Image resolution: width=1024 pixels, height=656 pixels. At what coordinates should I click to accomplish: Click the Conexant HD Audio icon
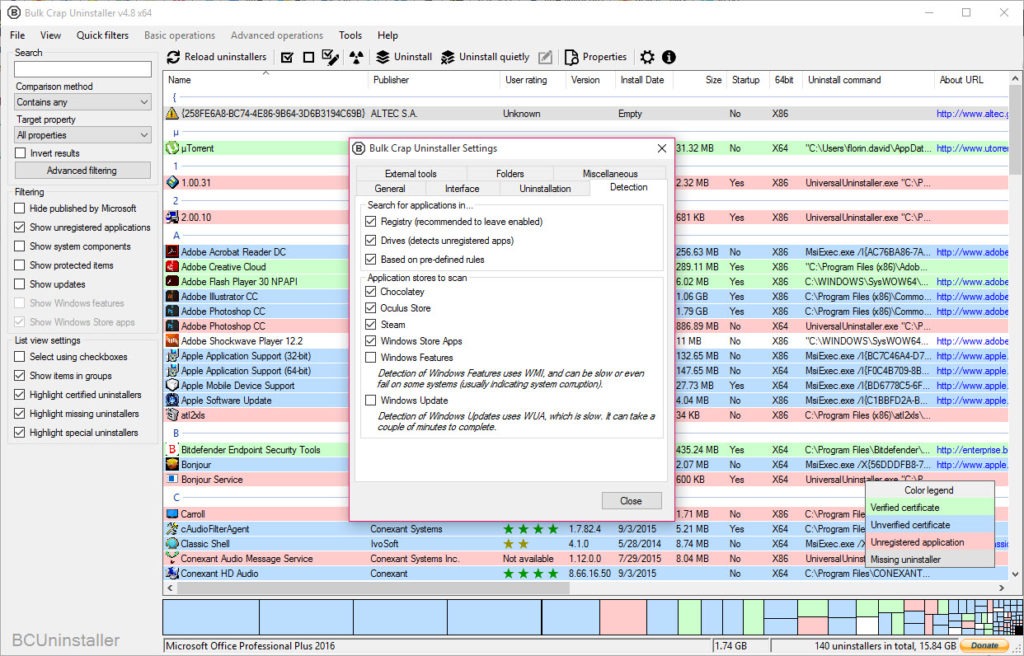coord(172,574)
